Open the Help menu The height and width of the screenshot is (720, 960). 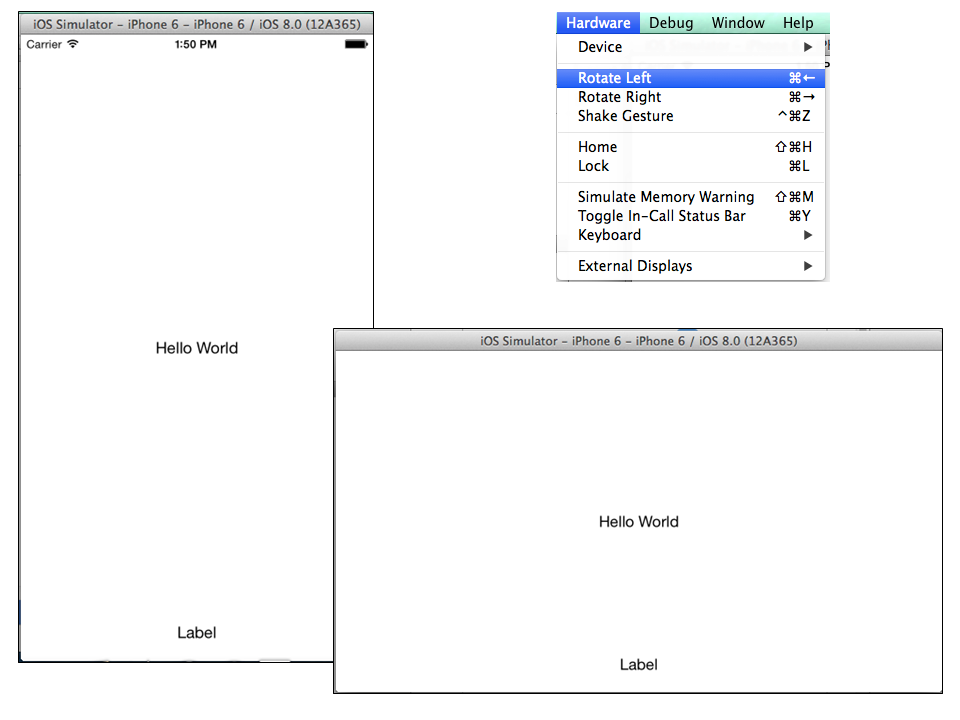pyautogui.click(x=798, y=23)
